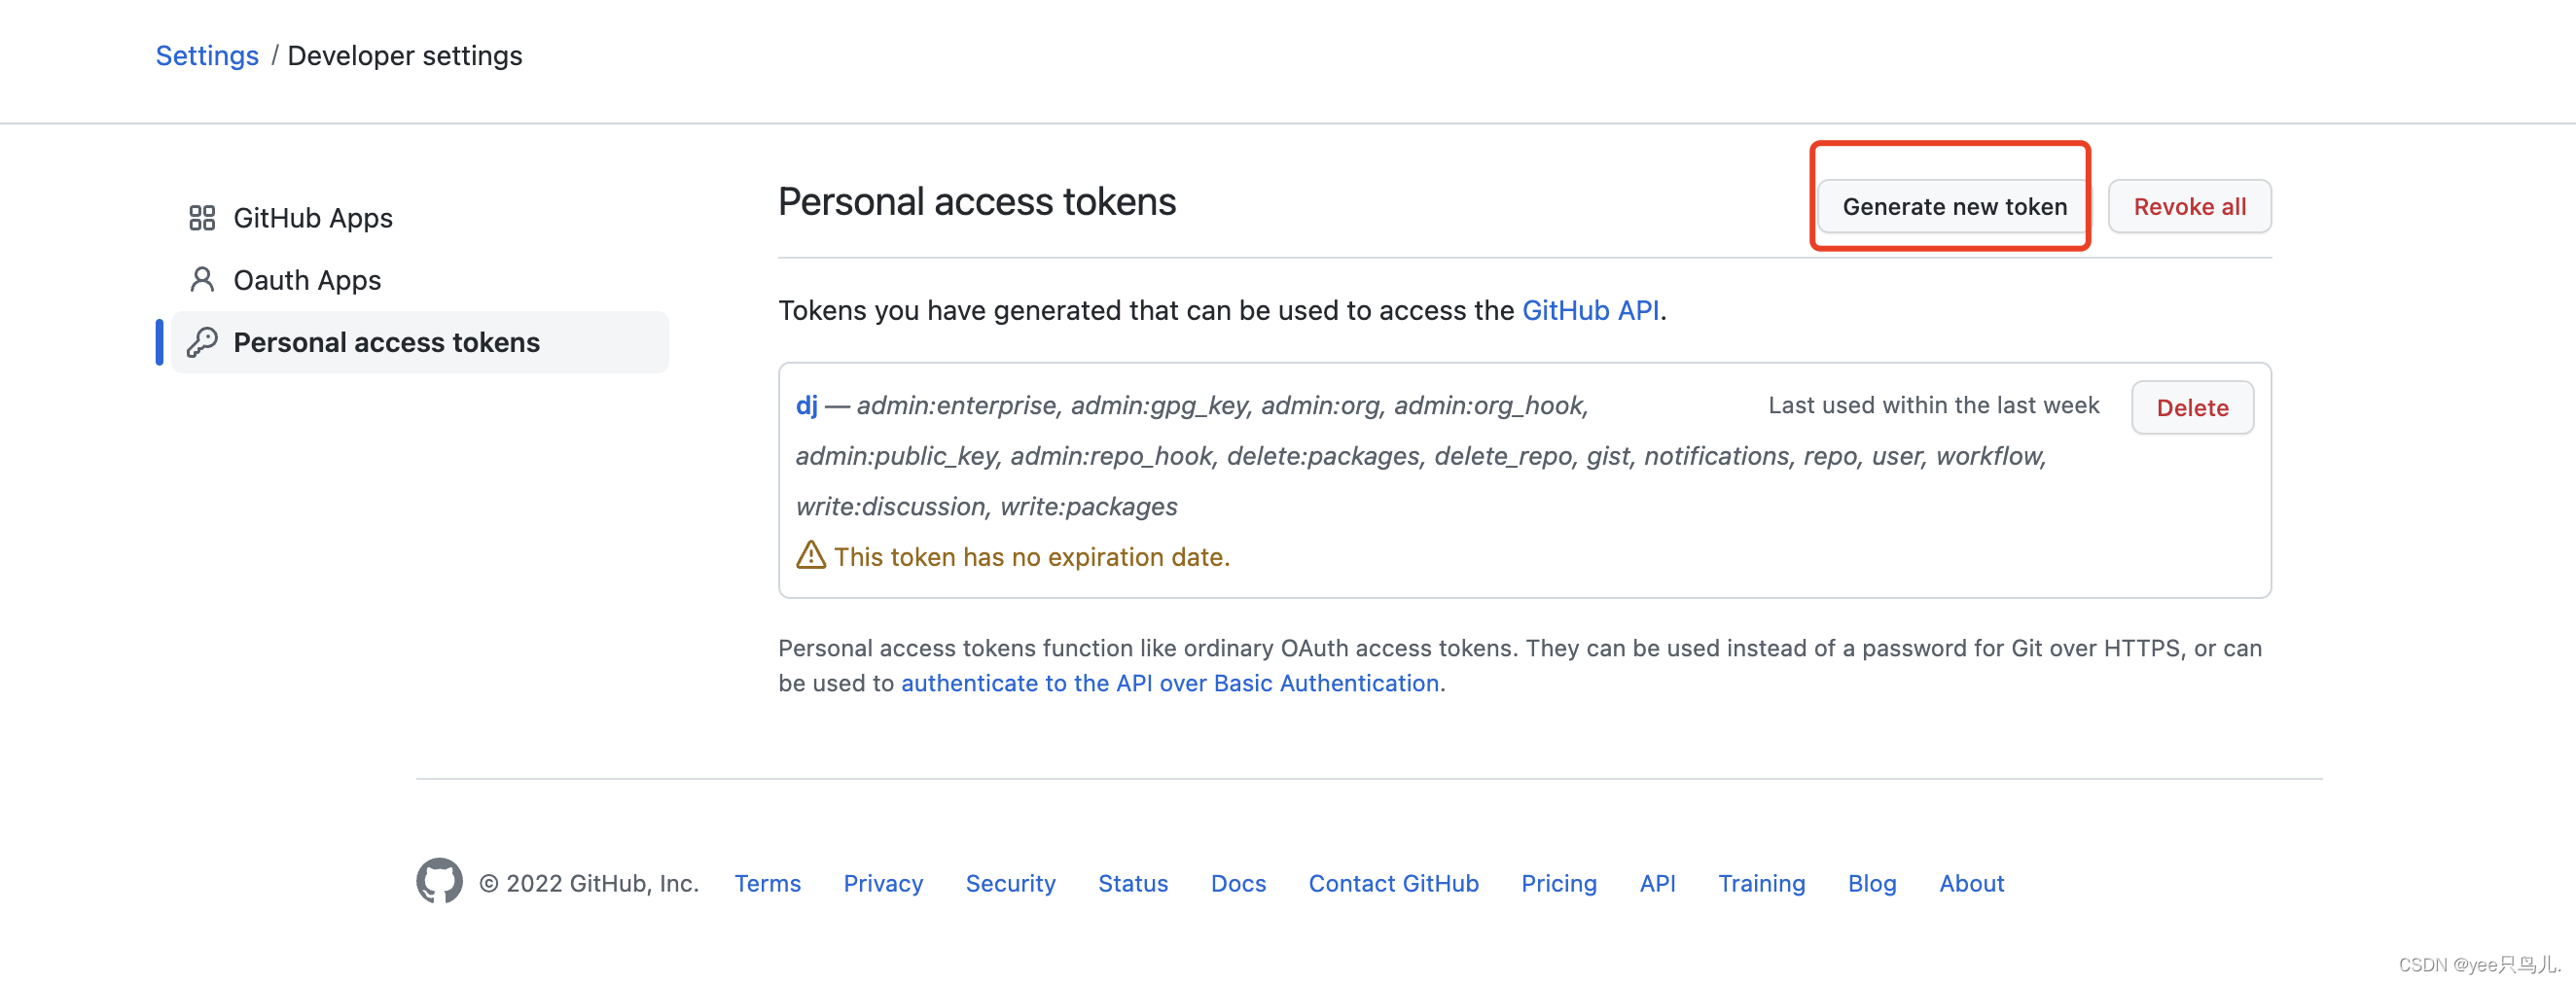Open the Oauth Apps sidebar item
Screen dimensions: 2576x984
pyautogui.click(x=420, y=280)
